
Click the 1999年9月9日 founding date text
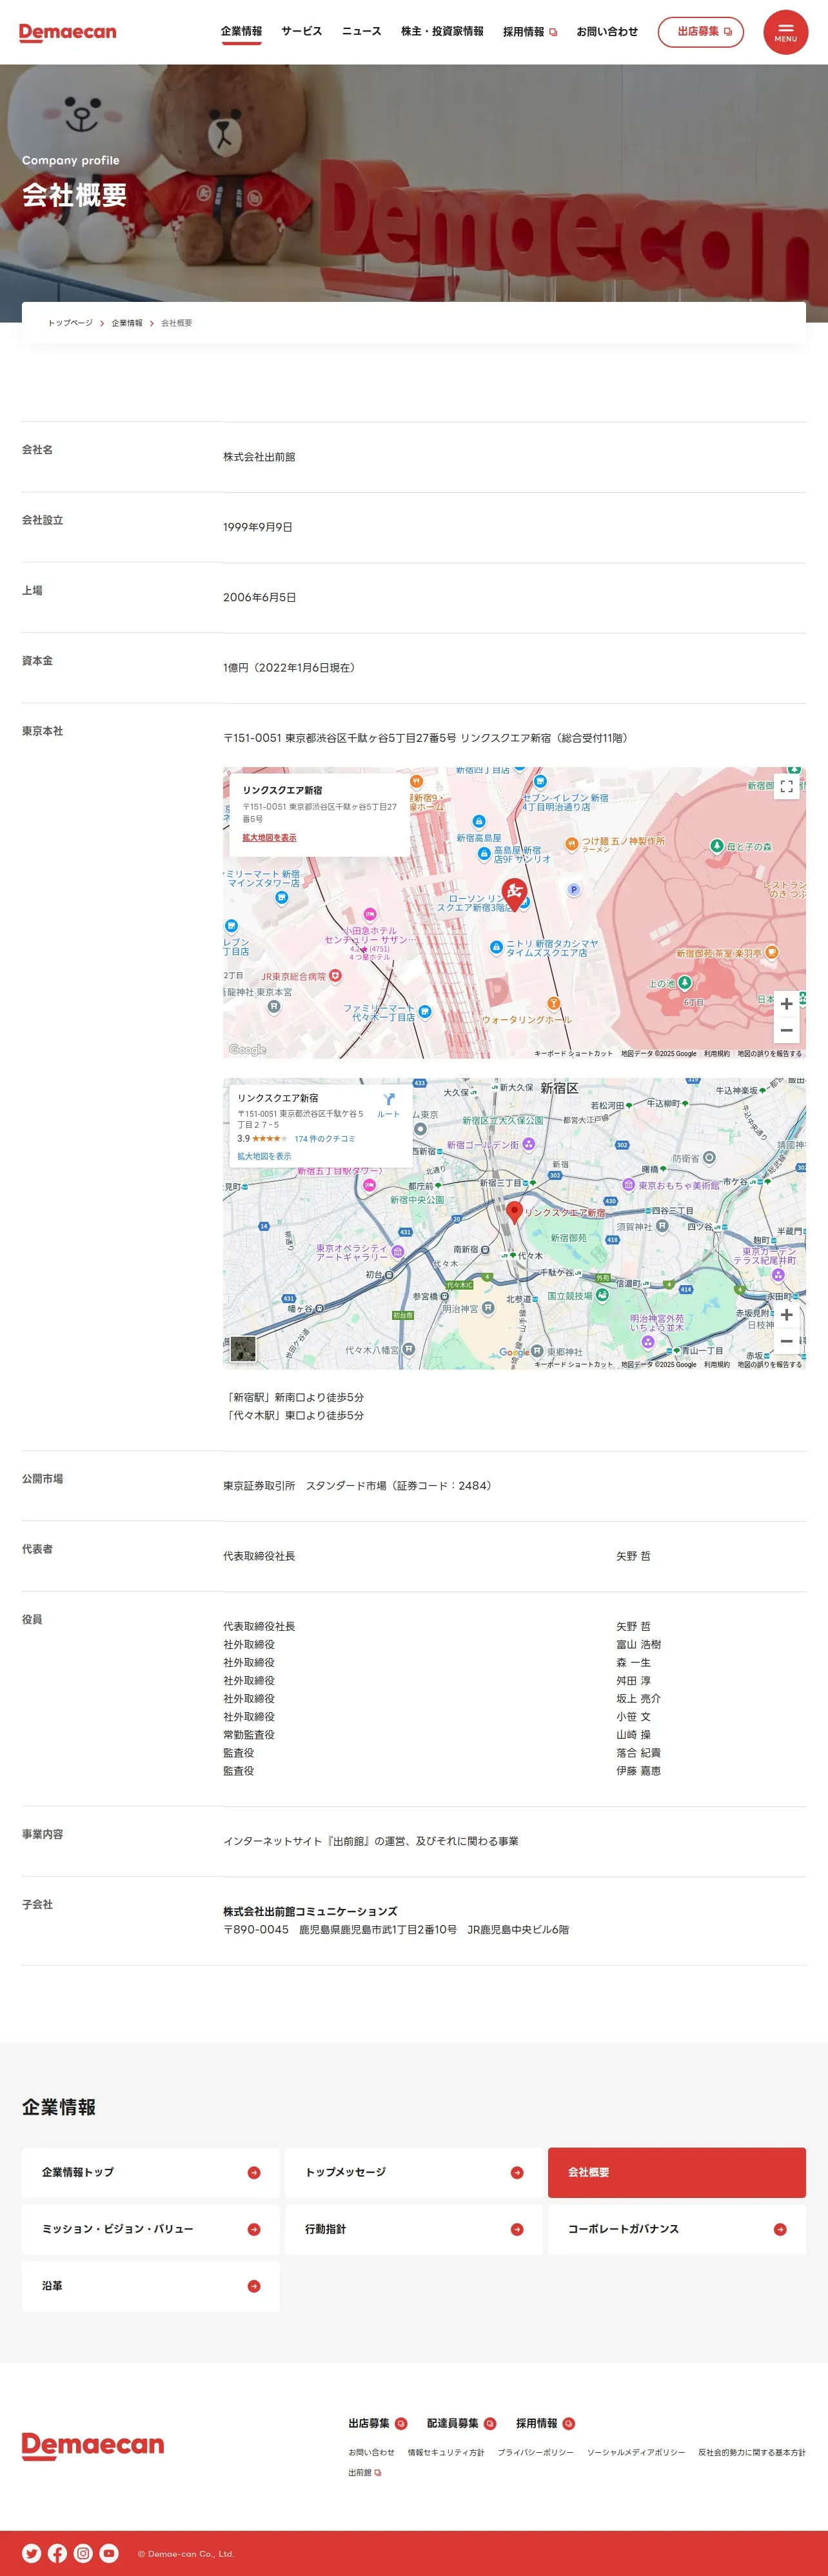(258, 527)
